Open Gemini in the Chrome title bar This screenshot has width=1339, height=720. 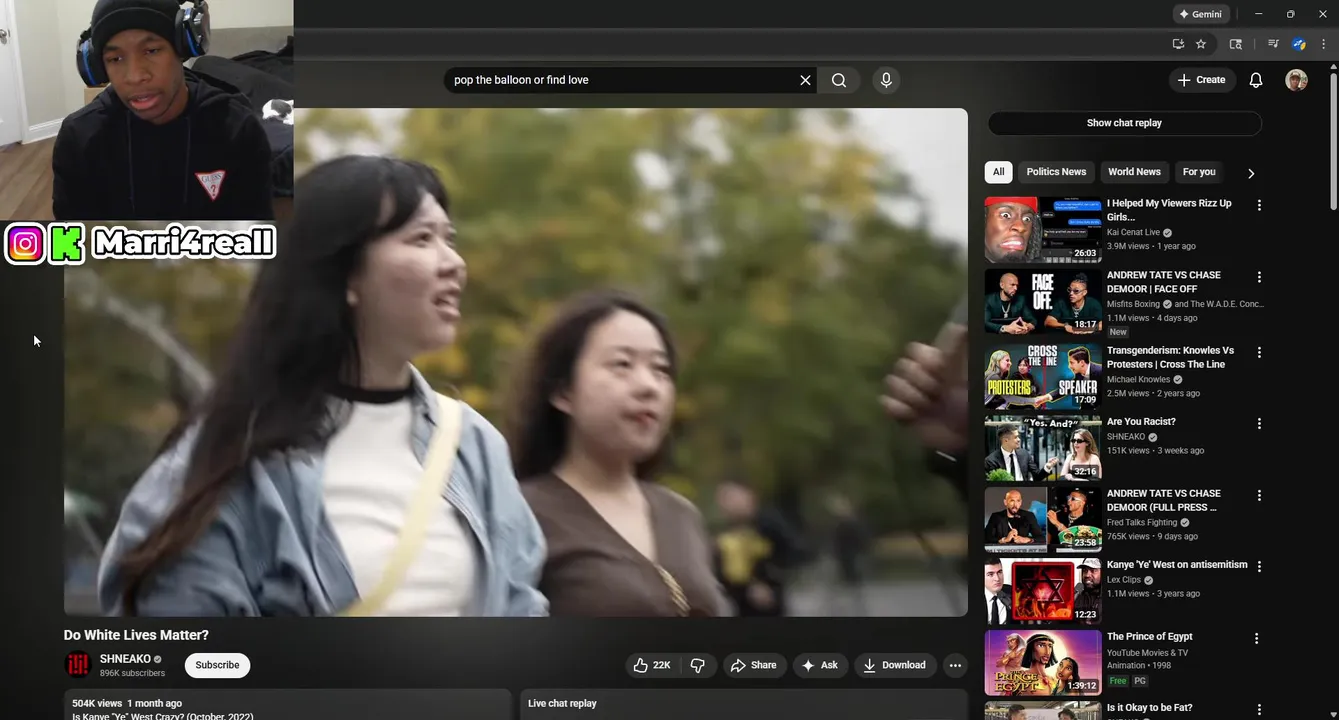coord(1200,14)
